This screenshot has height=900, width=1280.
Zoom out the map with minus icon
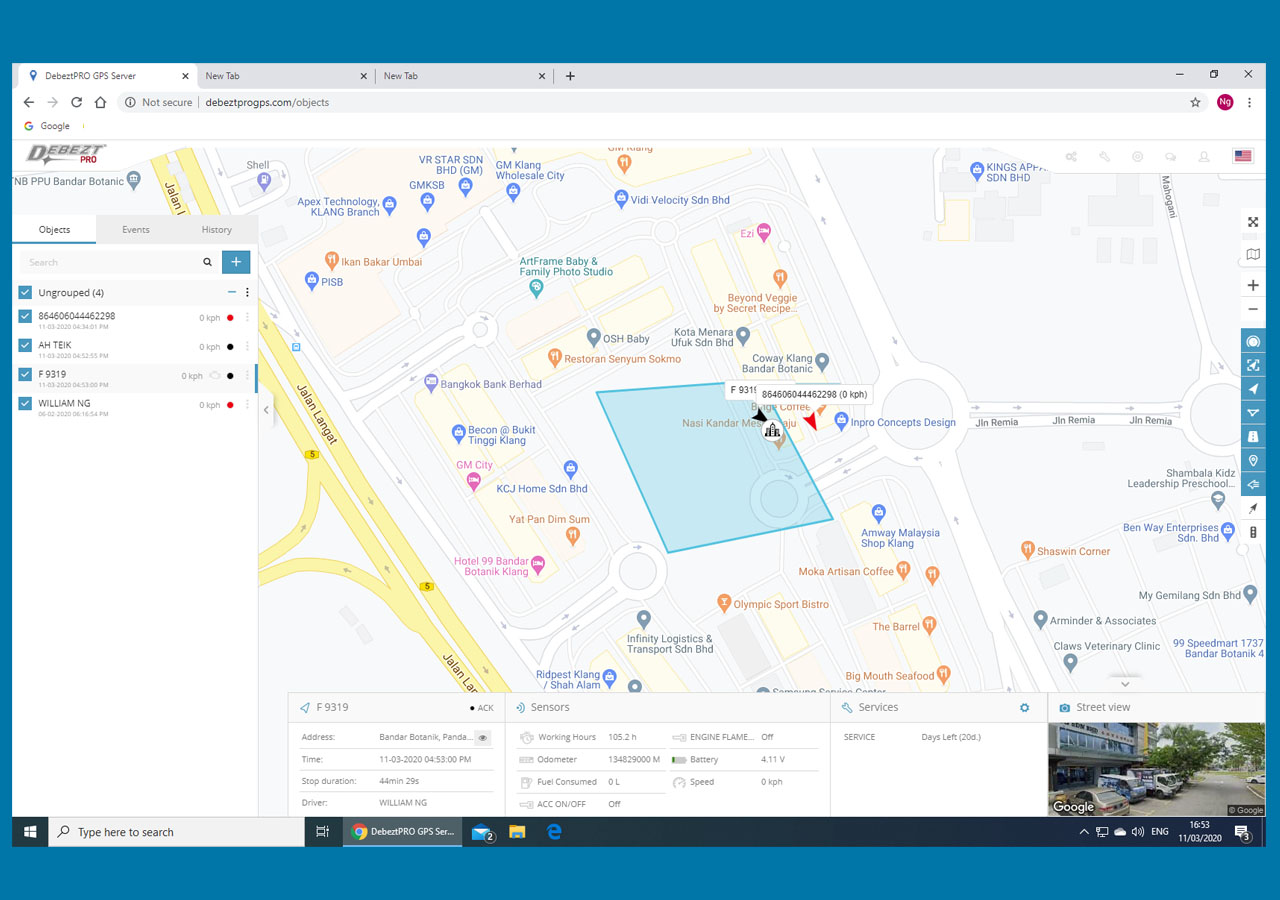point(1253,309)
